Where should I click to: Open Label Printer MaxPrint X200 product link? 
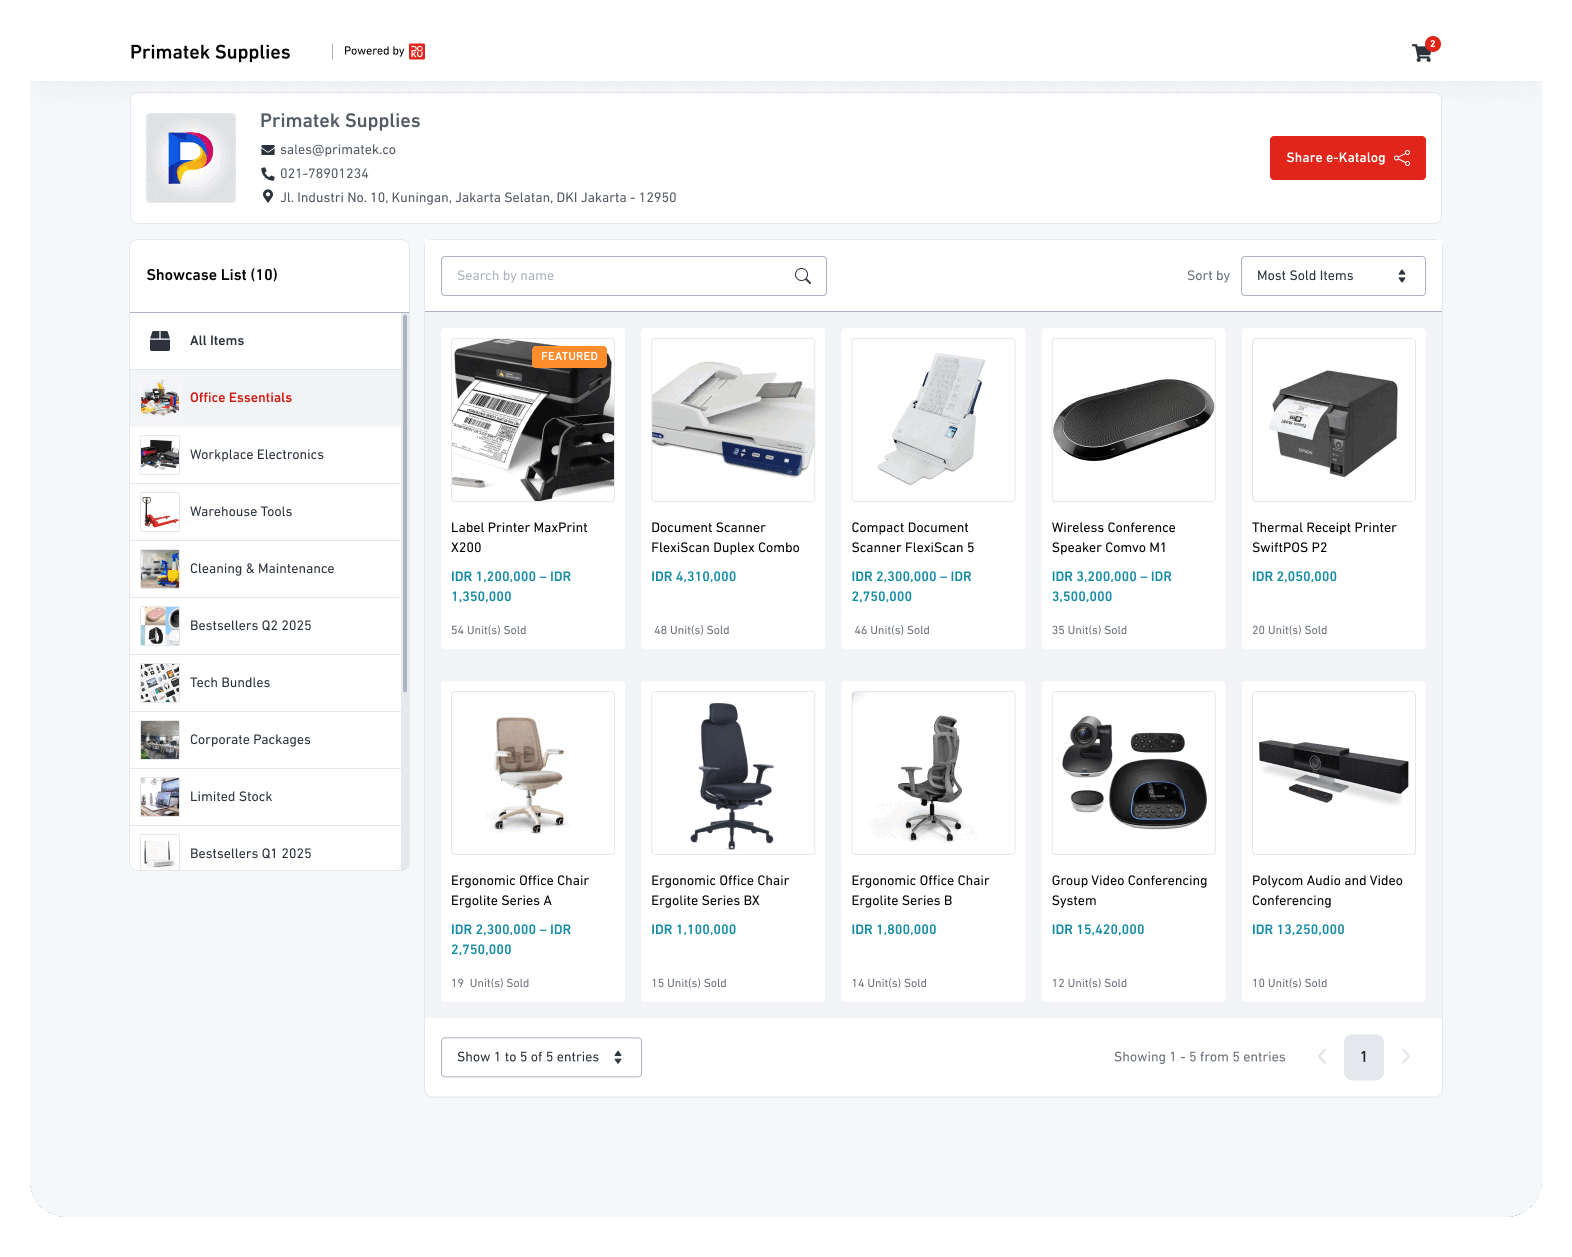[x=519, y=537]
